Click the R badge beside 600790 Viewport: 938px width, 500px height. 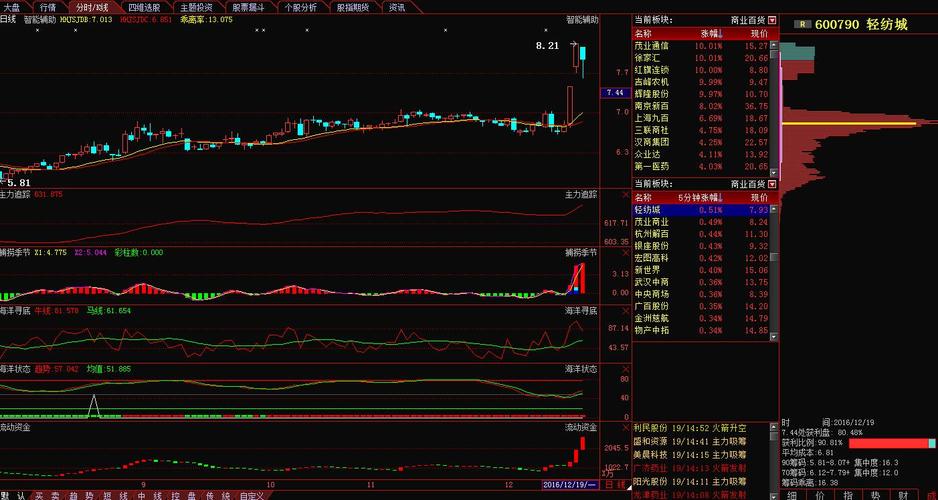pyautogui.click(x=801, y=25)
